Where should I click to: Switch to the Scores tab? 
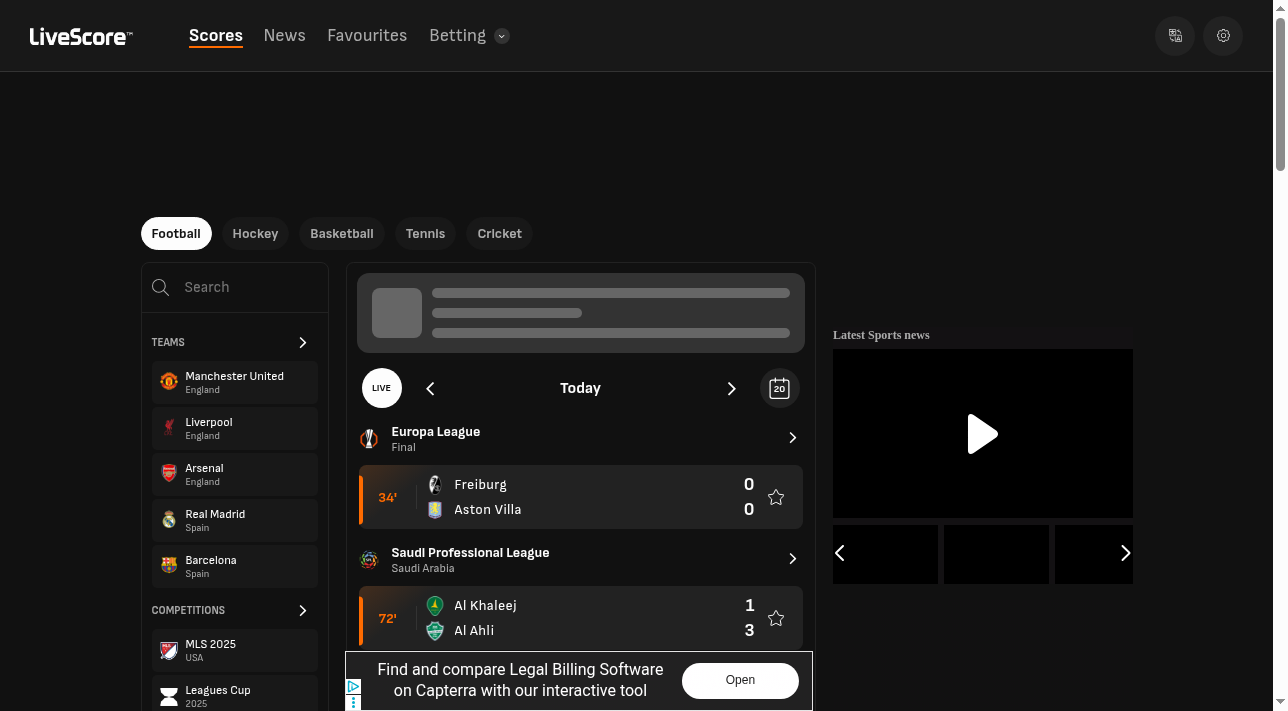coord(216,35)
